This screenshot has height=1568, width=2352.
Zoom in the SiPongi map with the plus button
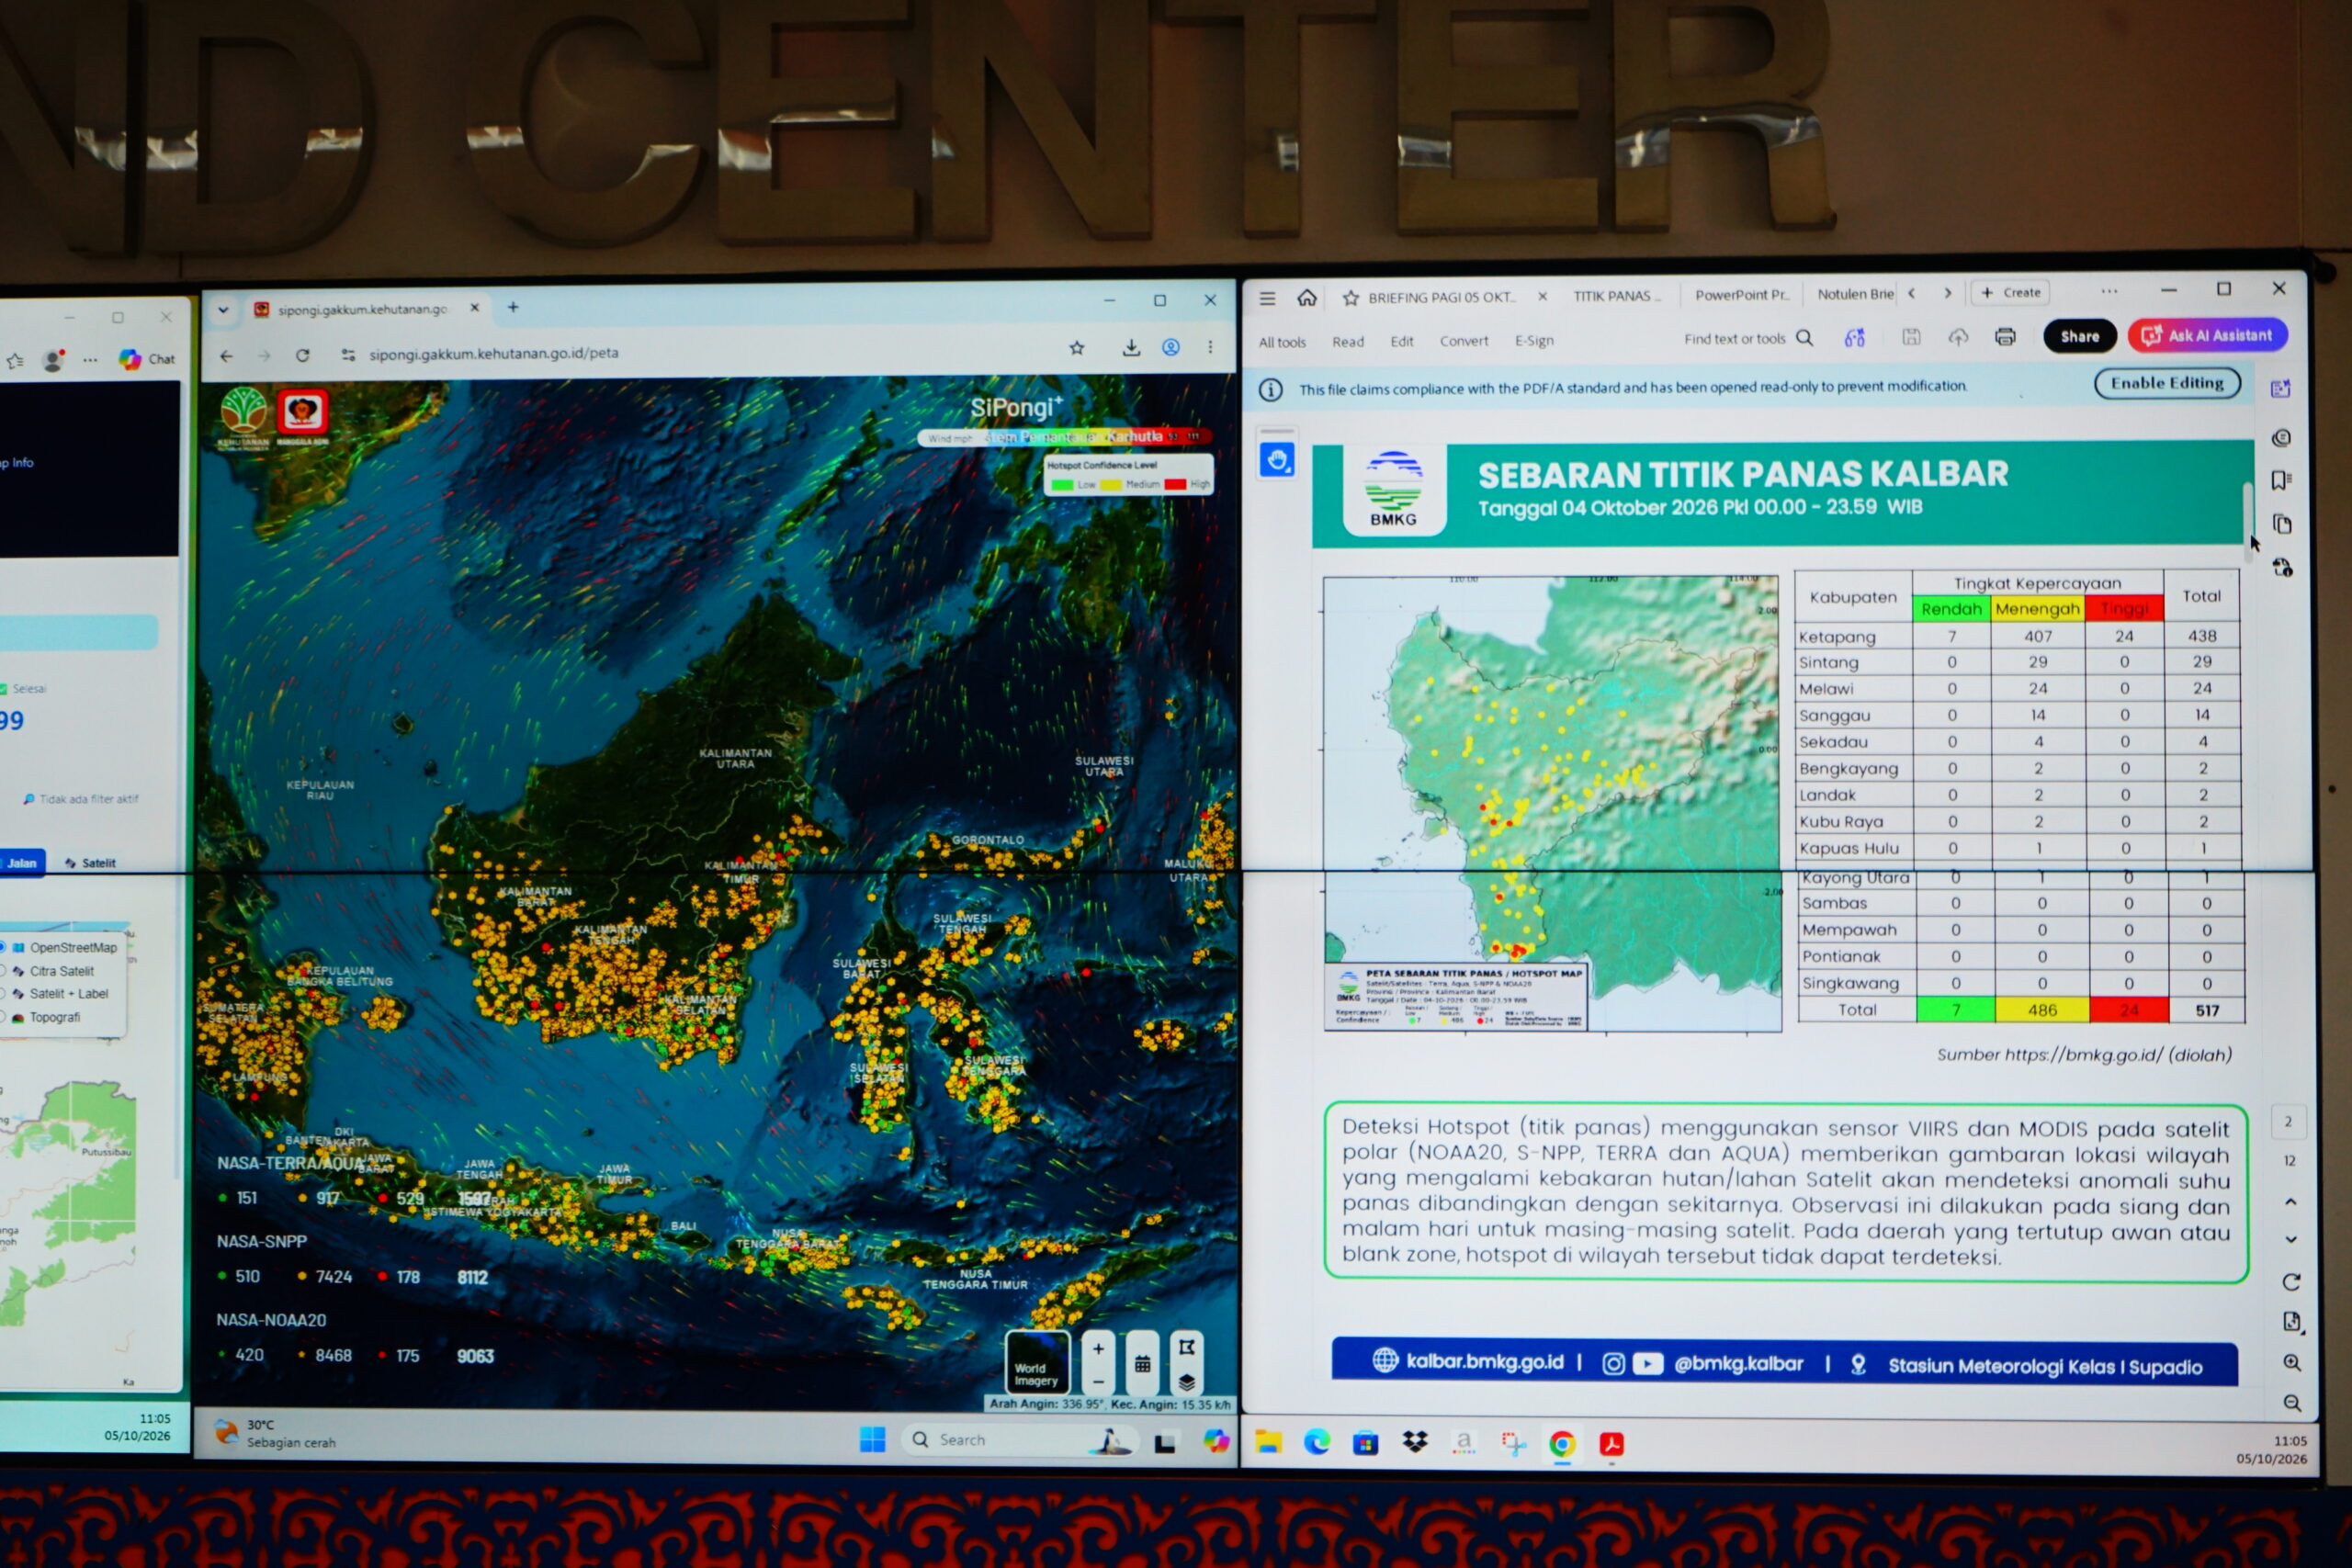pyautogui.click(x=1098, y=1349)
